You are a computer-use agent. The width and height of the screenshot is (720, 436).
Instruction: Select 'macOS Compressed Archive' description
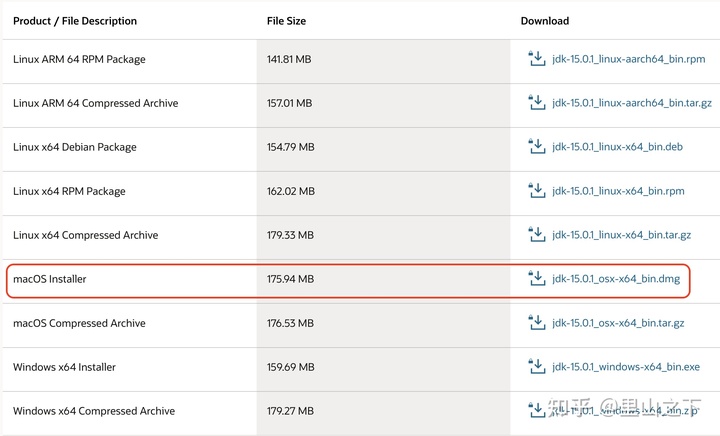pyautogui.click(x=79, y=323)
